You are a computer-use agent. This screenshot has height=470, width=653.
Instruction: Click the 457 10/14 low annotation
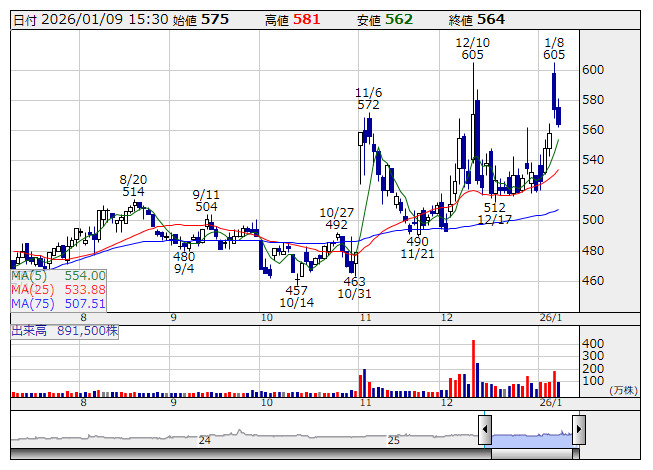pyautogui.click(x=297, y=296)
